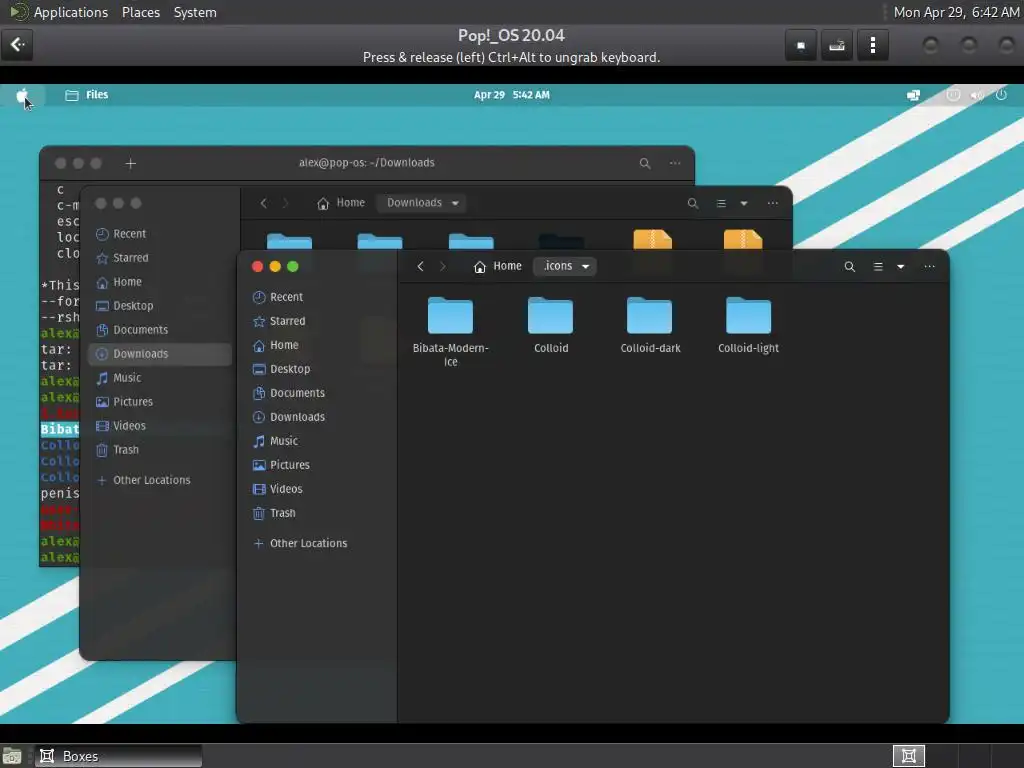Click the guest power icon in top bar
Viewport: 1024px width, 768px height.
click(1001, 95)
